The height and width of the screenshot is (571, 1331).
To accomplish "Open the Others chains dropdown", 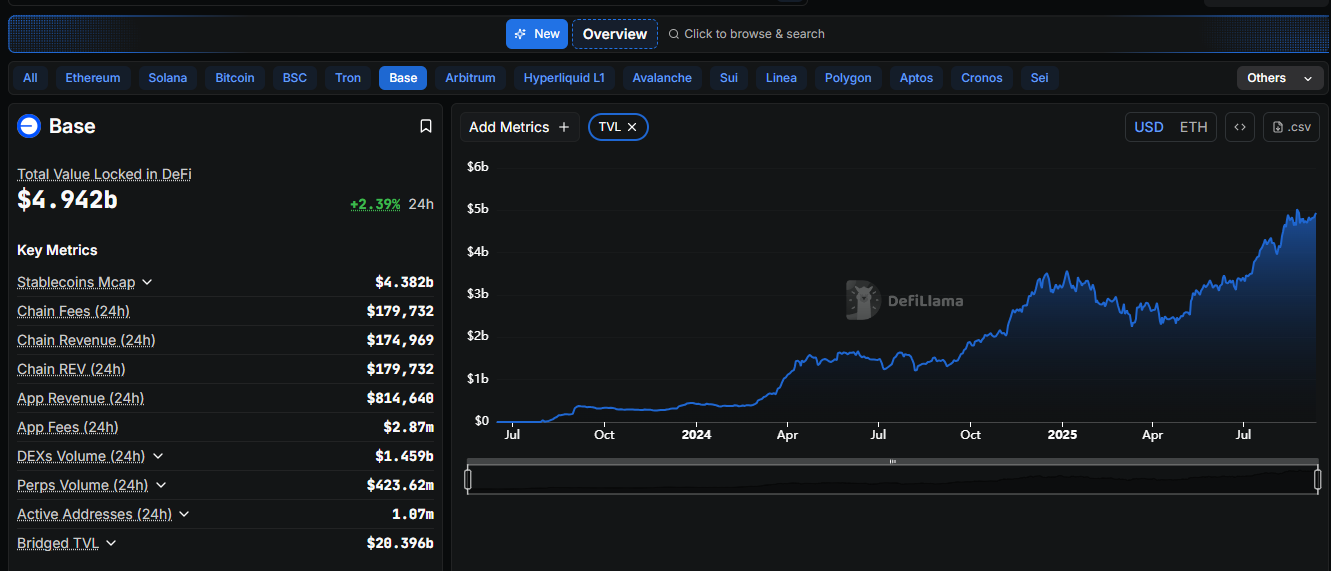I will pyautogui.click(x=1279, y=78).
